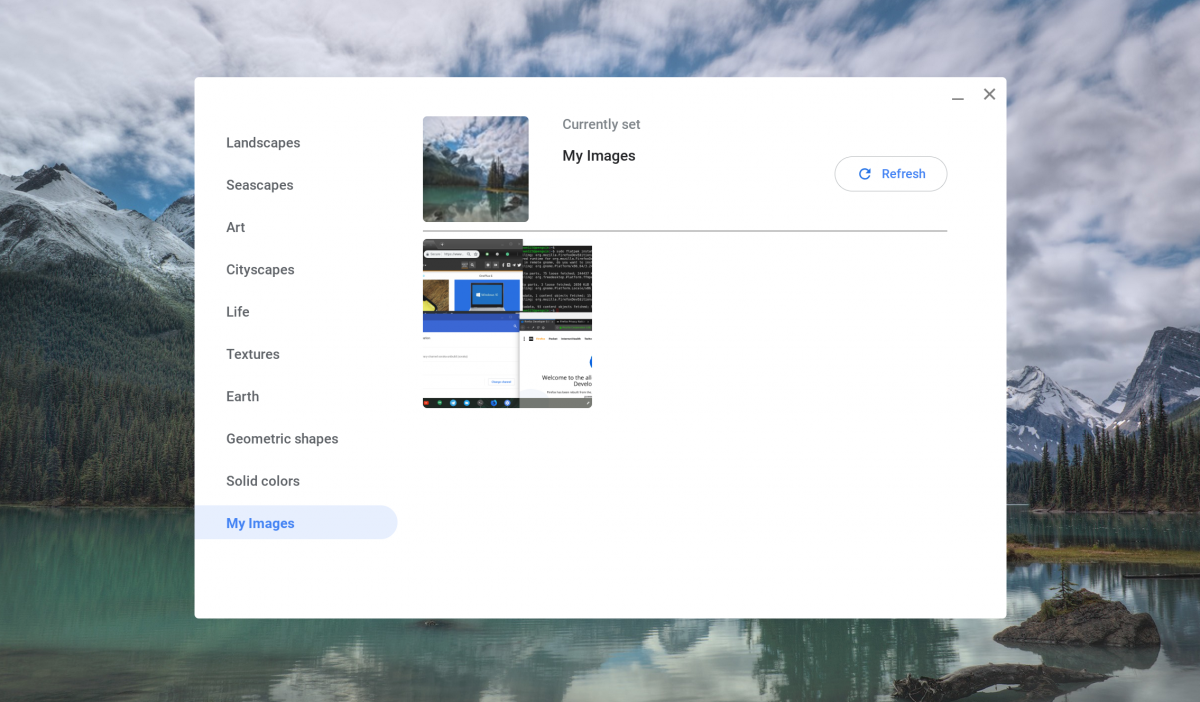Refresh the current wallpaper

tap(890, 173)
